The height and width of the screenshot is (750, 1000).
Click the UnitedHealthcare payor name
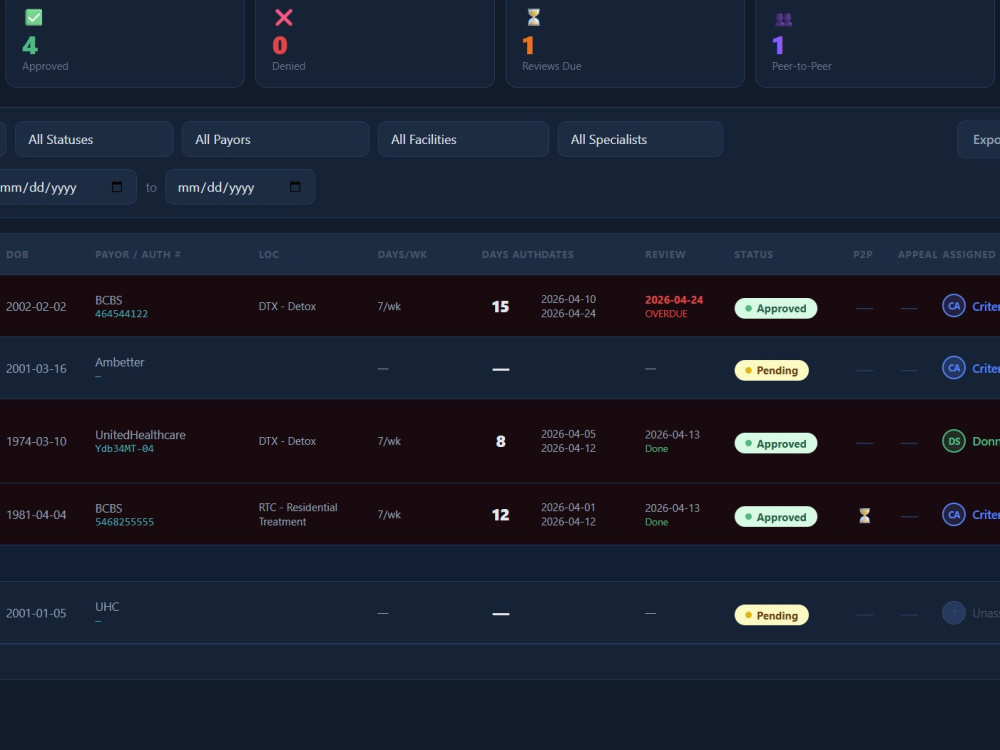140,435
